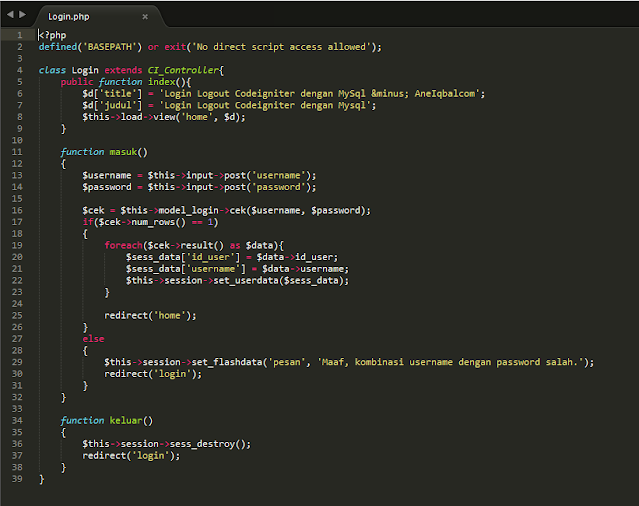The width and height of the screenshot is (639, 506).
Task: Click the extends keyword on line 4
Action: click(x=123, y=70)
